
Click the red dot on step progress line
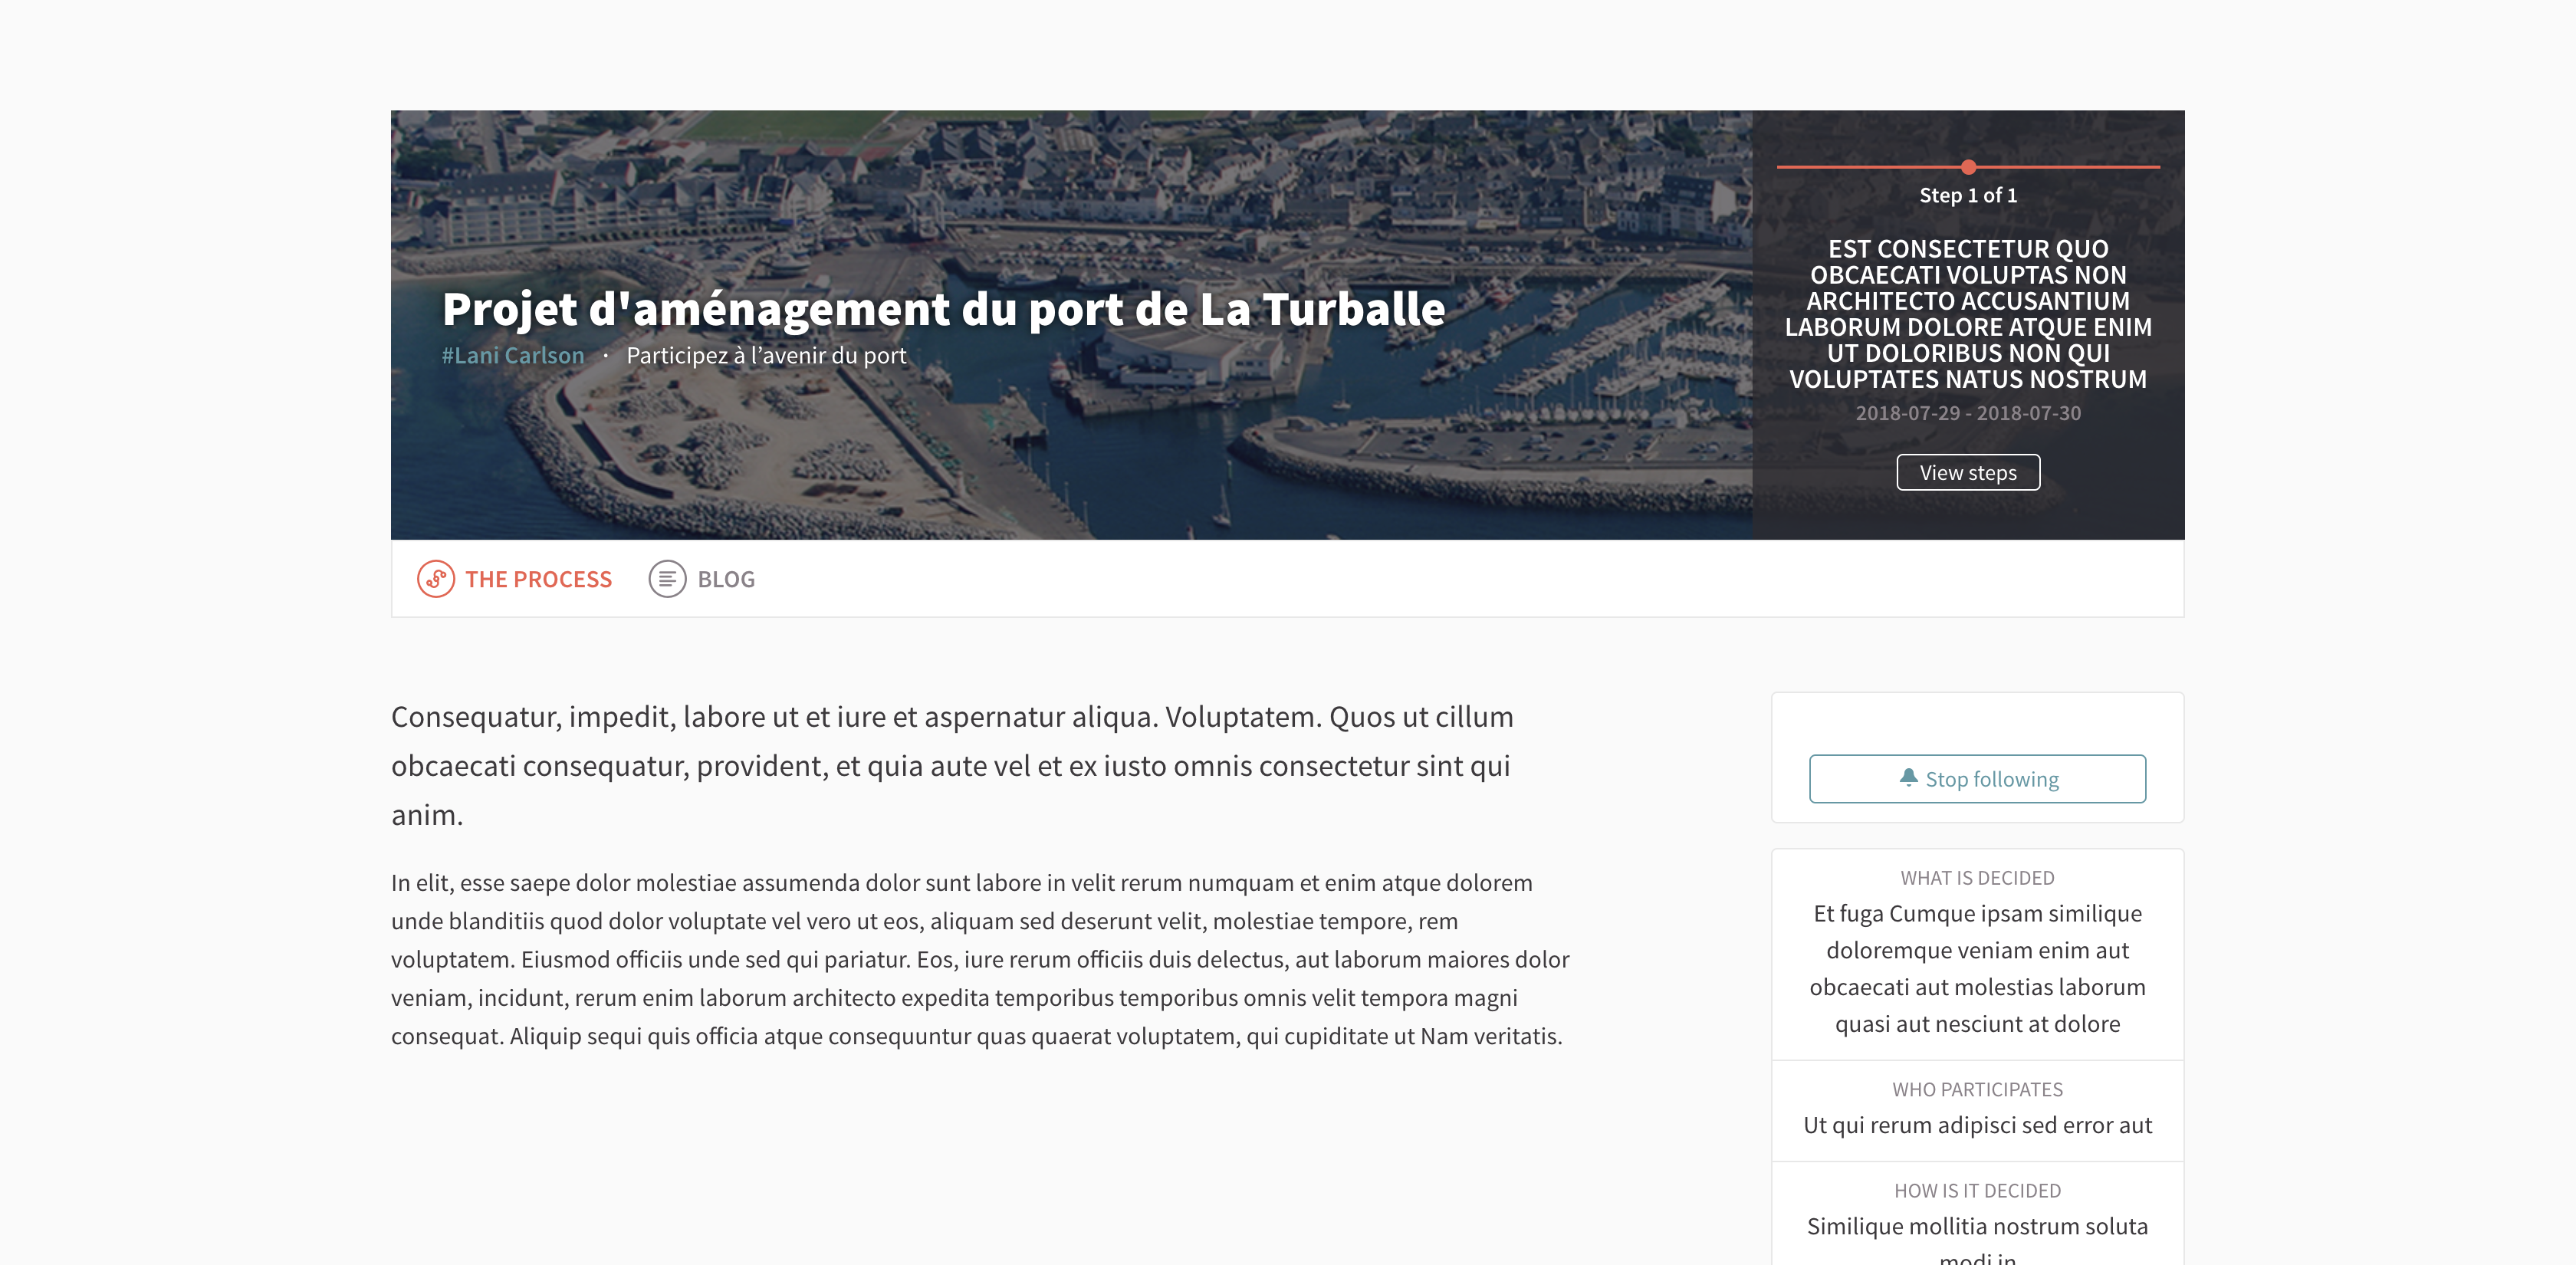[x=1968, y=167]
